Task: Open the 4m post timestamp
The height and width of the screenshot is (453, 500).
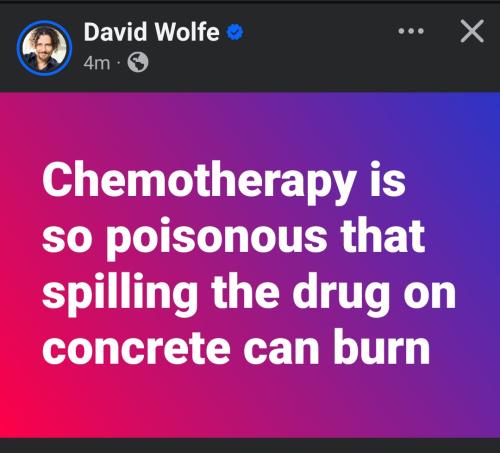Action: 97,63
